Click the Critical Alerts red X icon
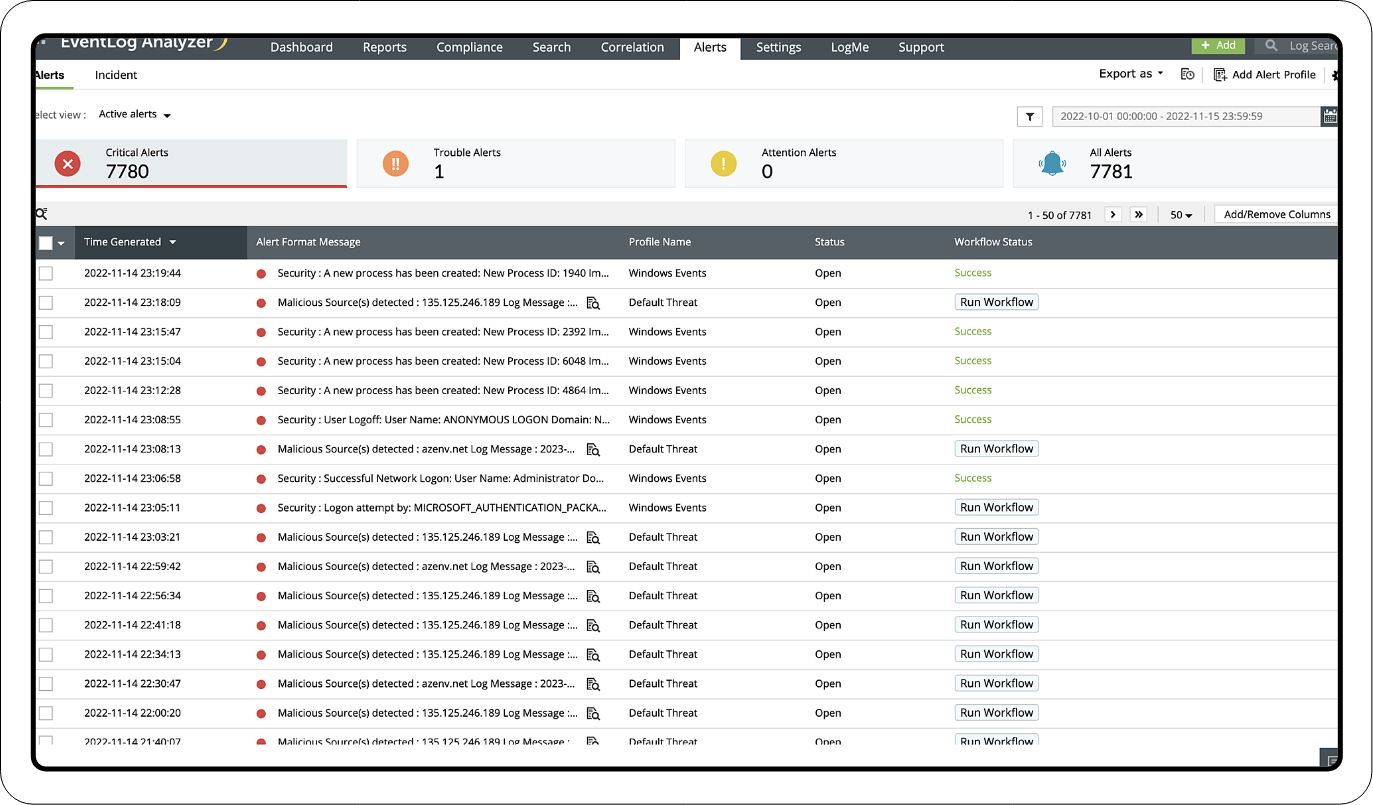1373x805 pixels. [68, 164]
